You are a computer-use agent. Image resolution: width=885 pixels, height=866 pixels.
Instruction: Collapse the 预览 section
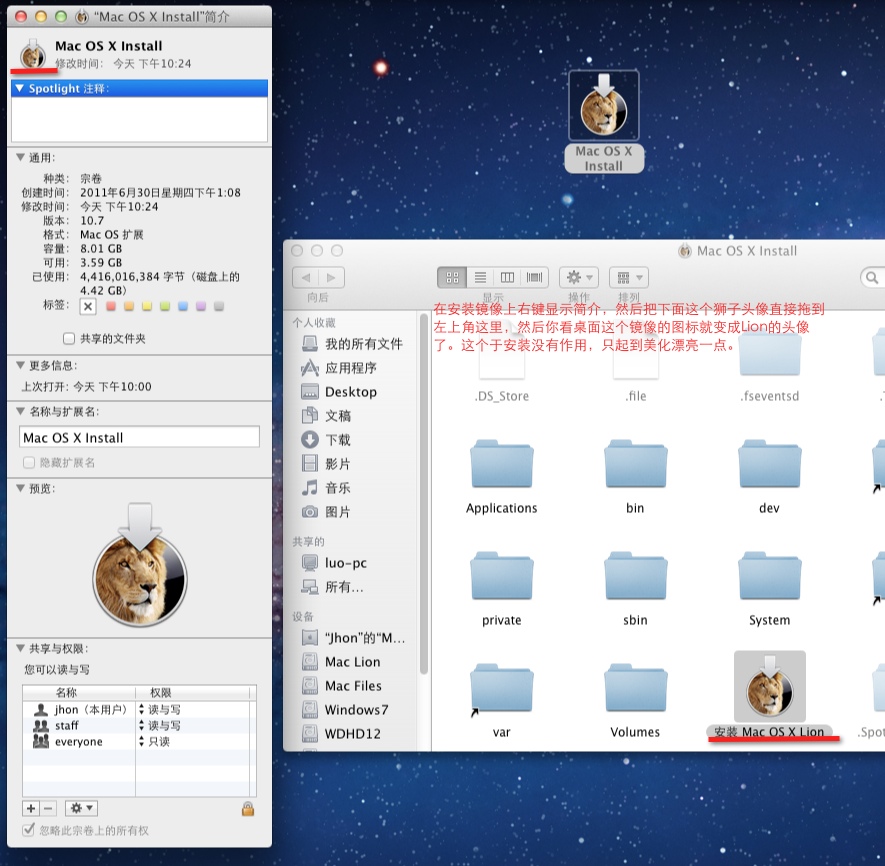coord(20,488)
